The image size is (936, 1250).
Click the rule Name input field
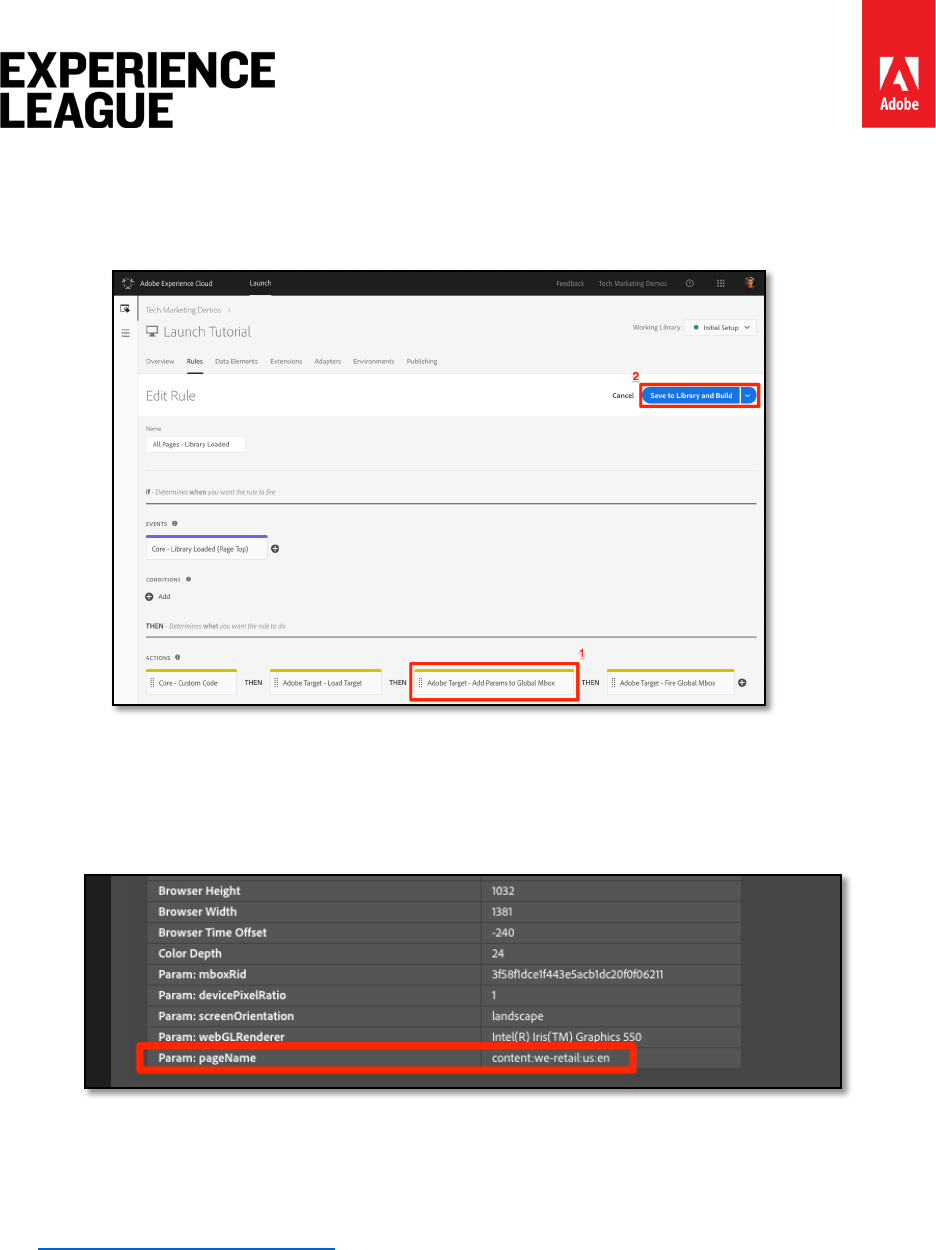[195, 444]
